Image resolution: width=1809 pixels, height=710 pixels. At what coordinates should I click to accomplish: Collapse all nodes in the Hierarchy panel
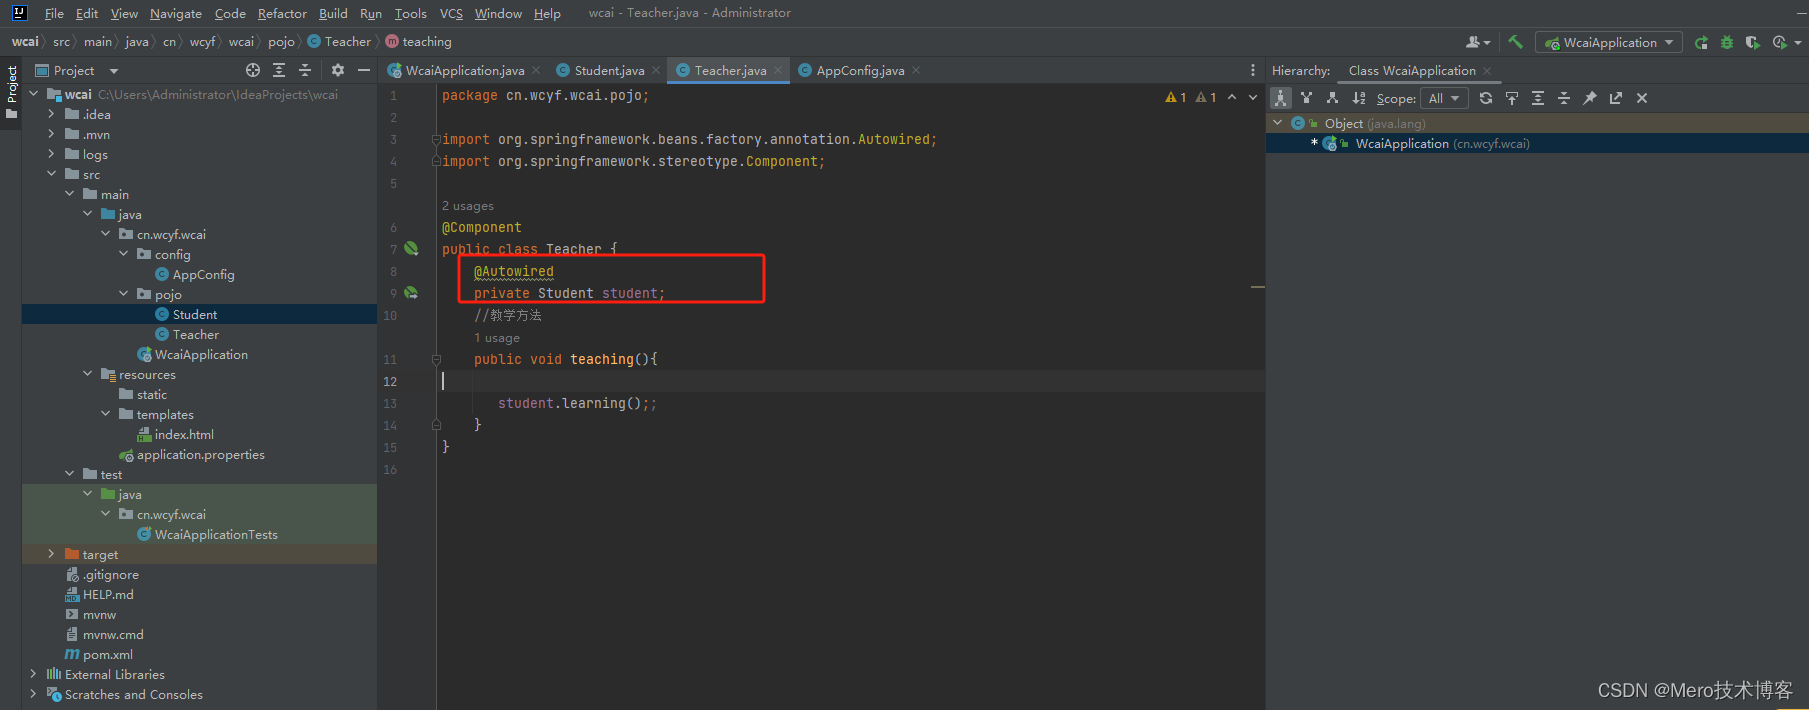point(1564,98)
